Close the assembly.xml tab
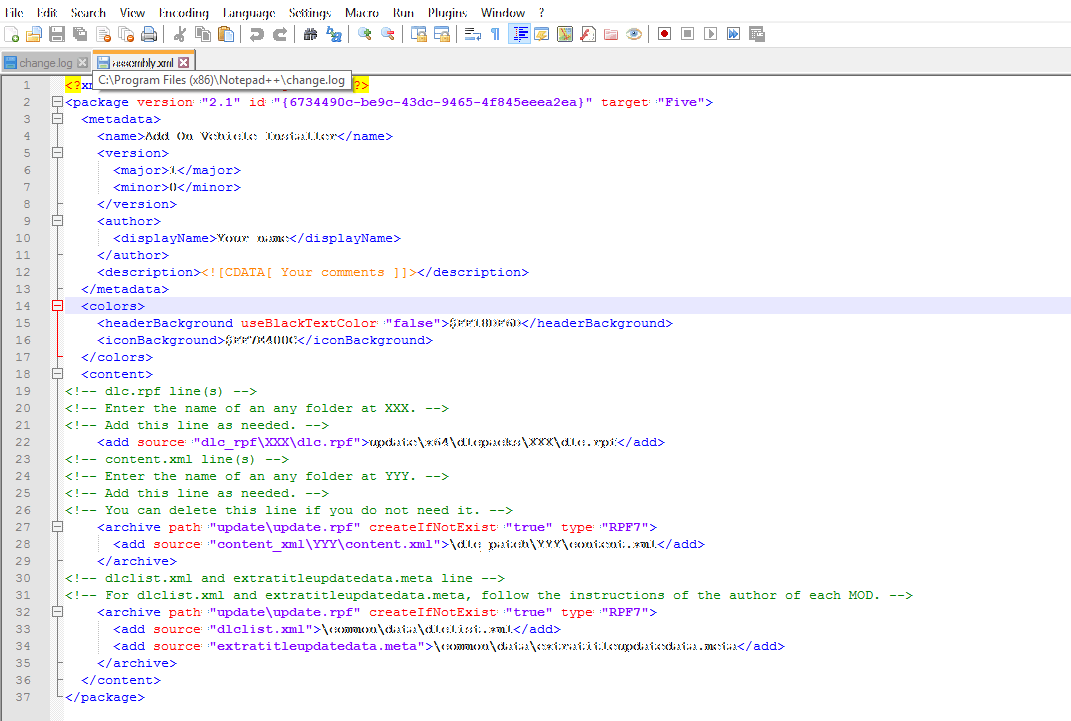This screenshot has width=1071, height=721. coord(183,63)
